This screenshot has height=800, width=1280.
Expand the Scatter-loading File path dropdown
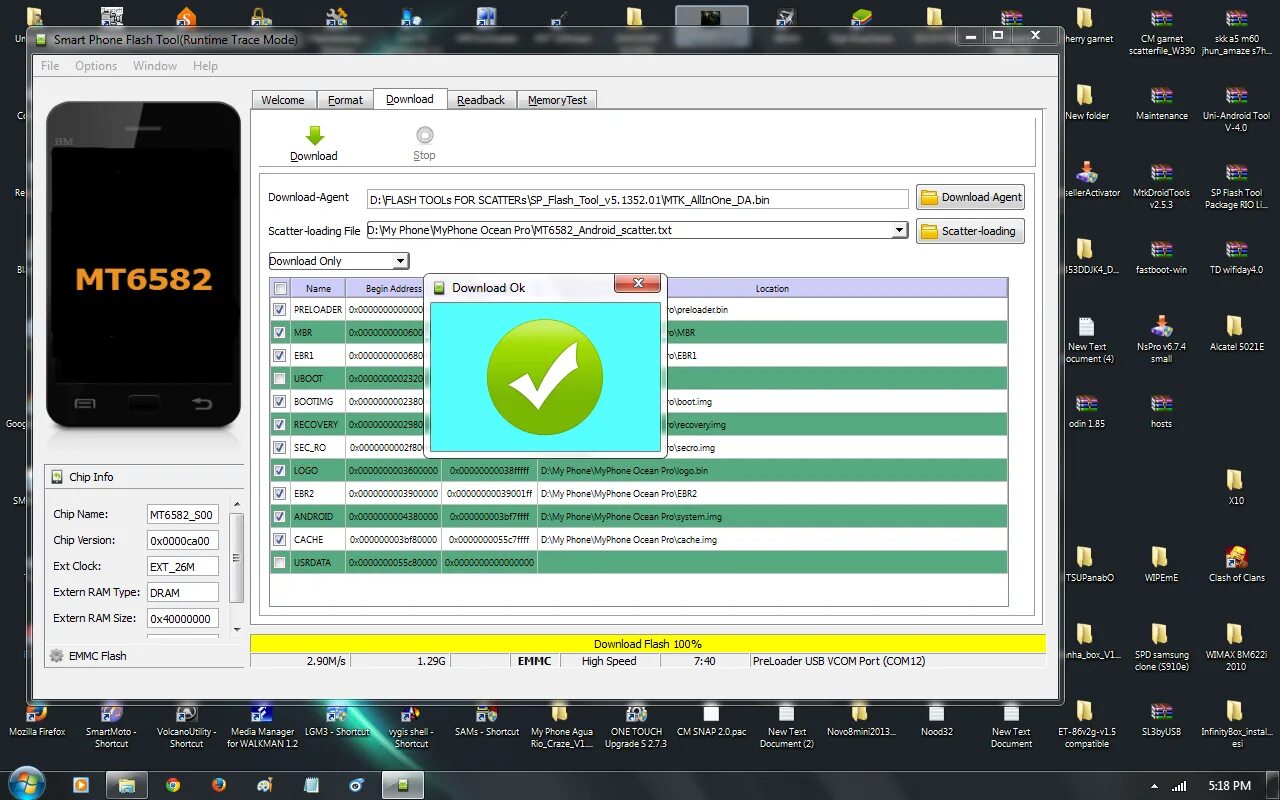899,231
